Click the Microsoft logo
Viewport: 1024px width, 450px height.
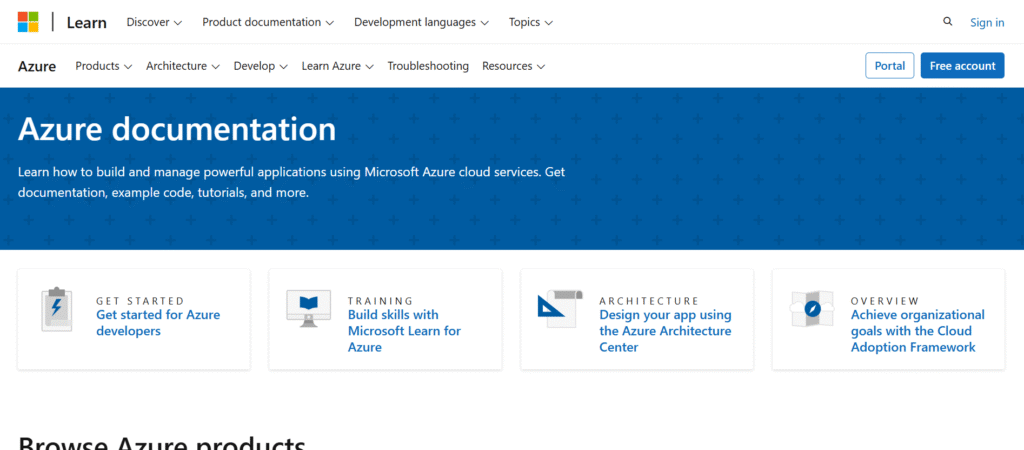pos(28,22)
